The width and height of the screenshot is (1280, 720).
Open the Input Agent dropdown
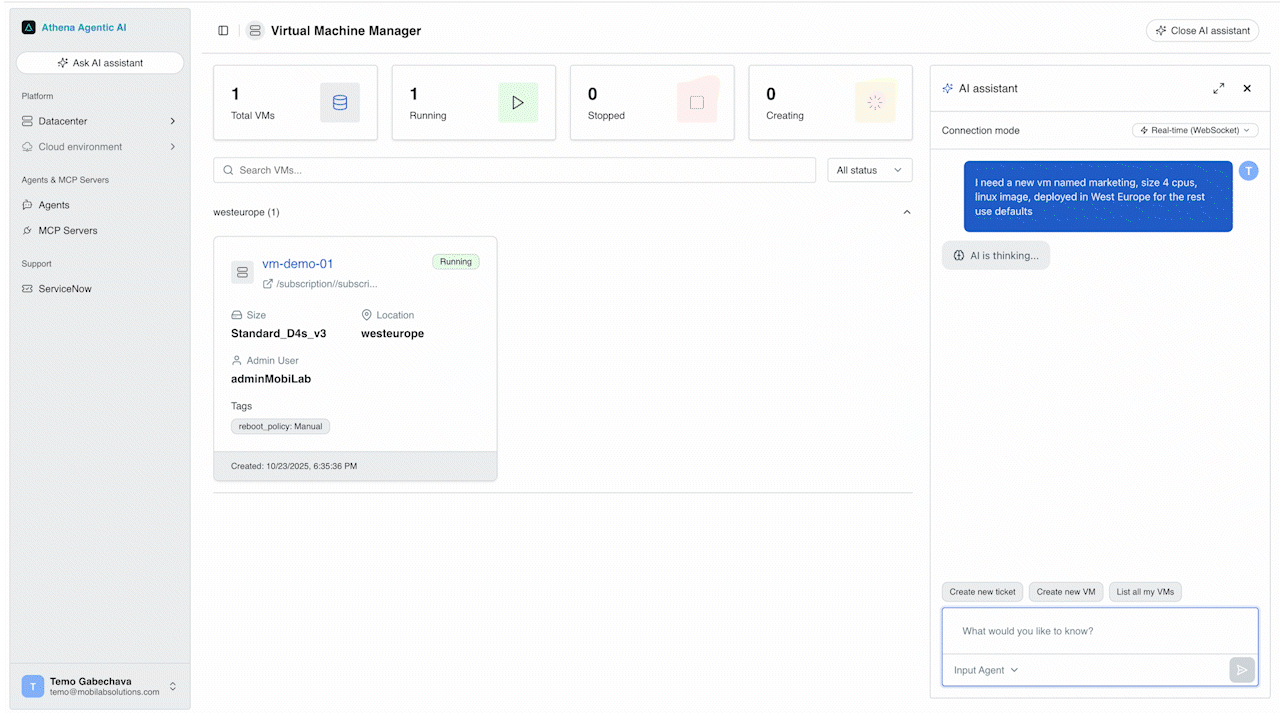[x=986, y=670]
